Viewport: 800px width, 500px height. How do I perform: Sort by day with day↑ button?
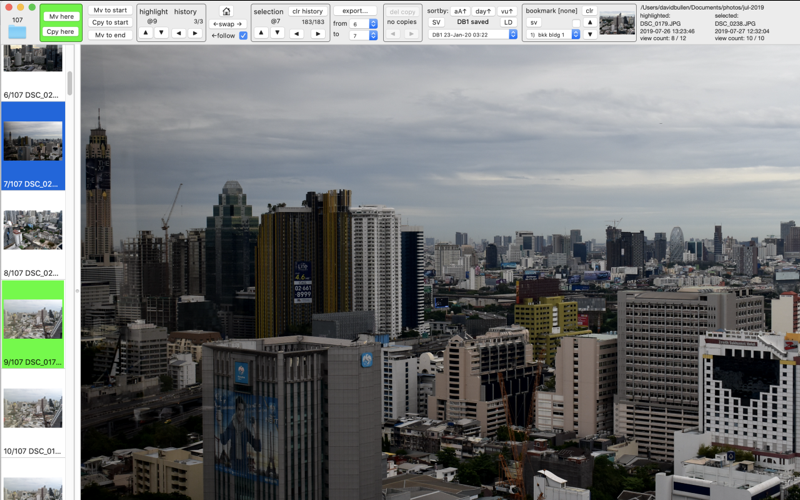483,11
